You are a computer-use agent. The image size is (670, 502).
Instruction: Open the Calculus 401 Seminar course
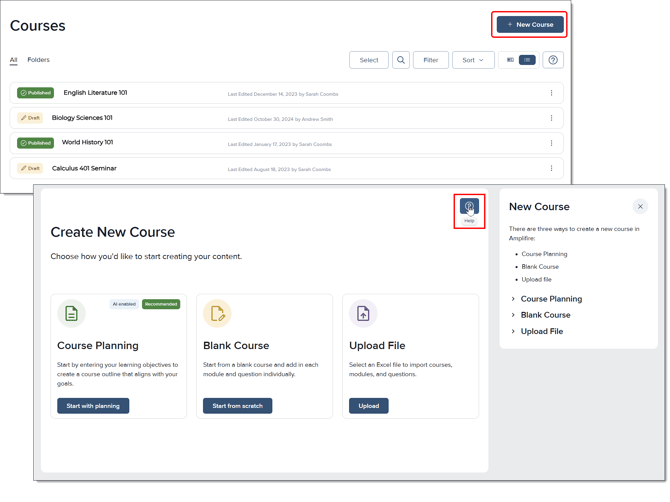coord(84,168)
